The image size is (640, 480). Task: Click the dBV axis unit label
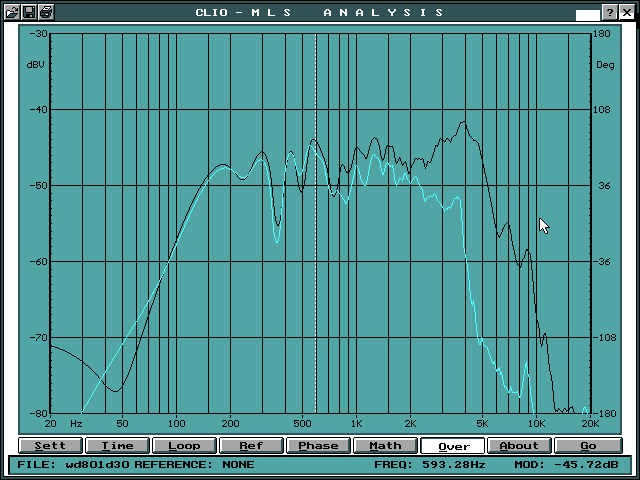click(36, 64)
